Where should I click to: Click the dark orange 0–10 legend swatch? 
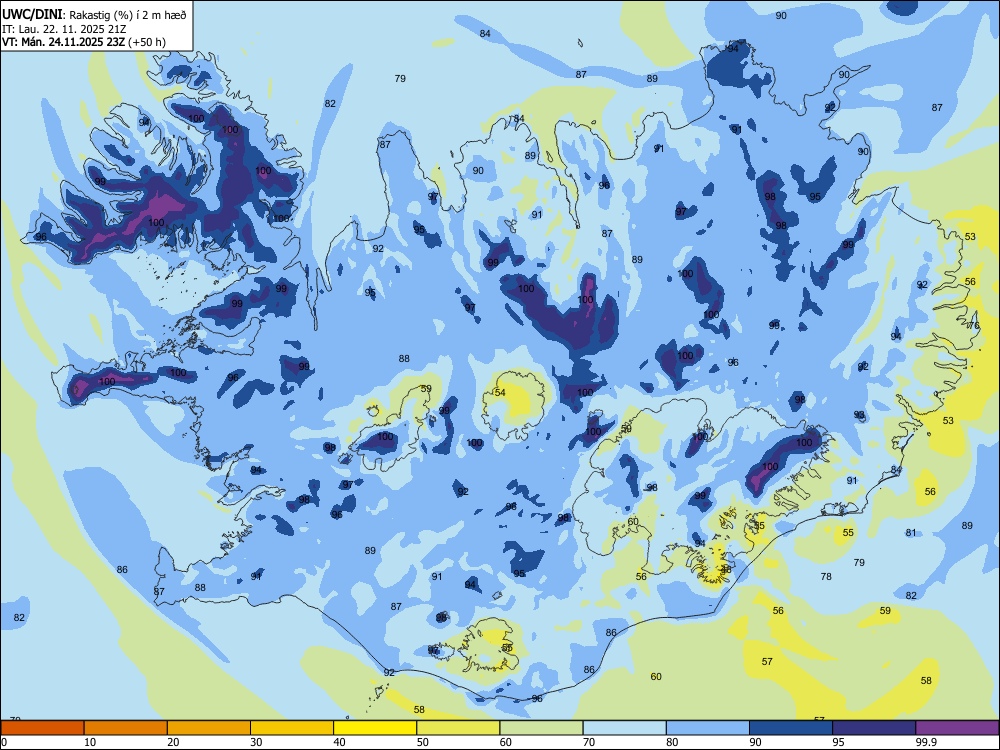pos(42,728)
